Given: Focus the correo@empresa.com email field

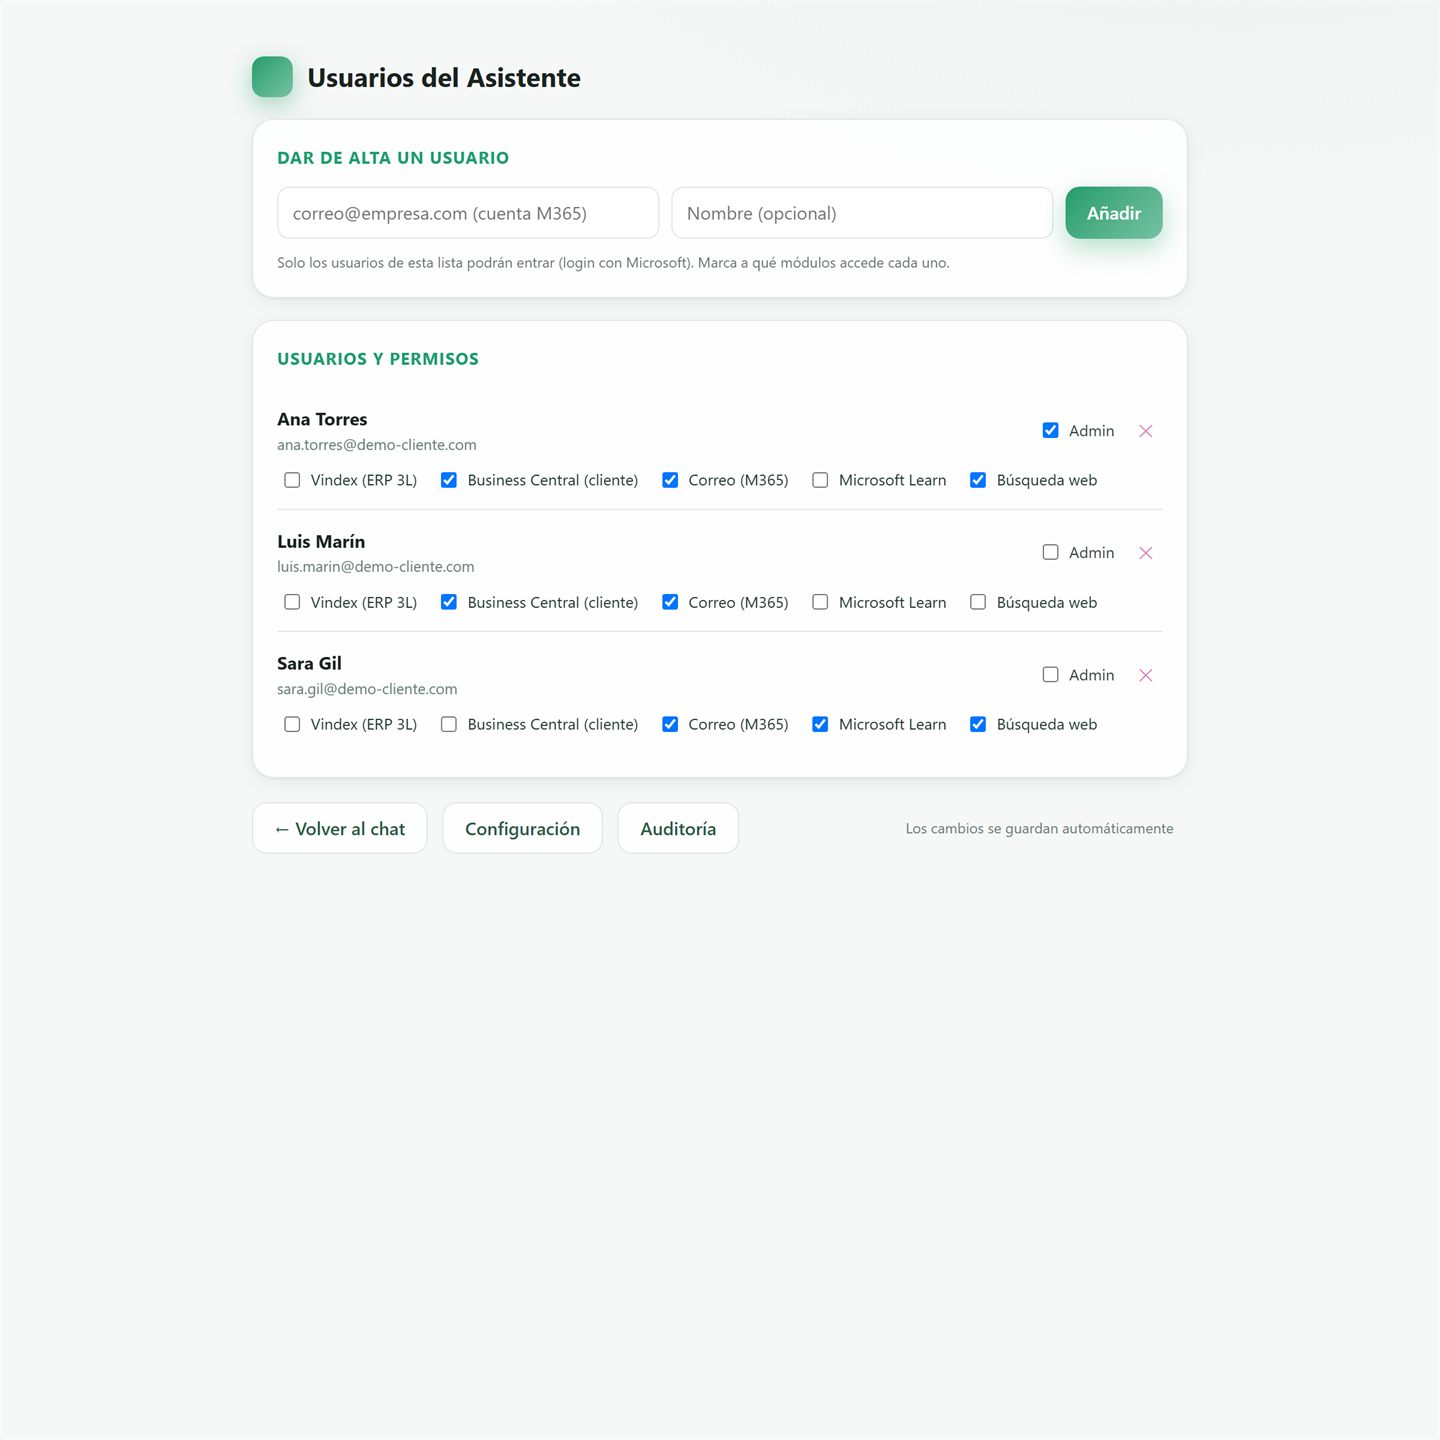Looking at the screenshot, I should (468, 213).
